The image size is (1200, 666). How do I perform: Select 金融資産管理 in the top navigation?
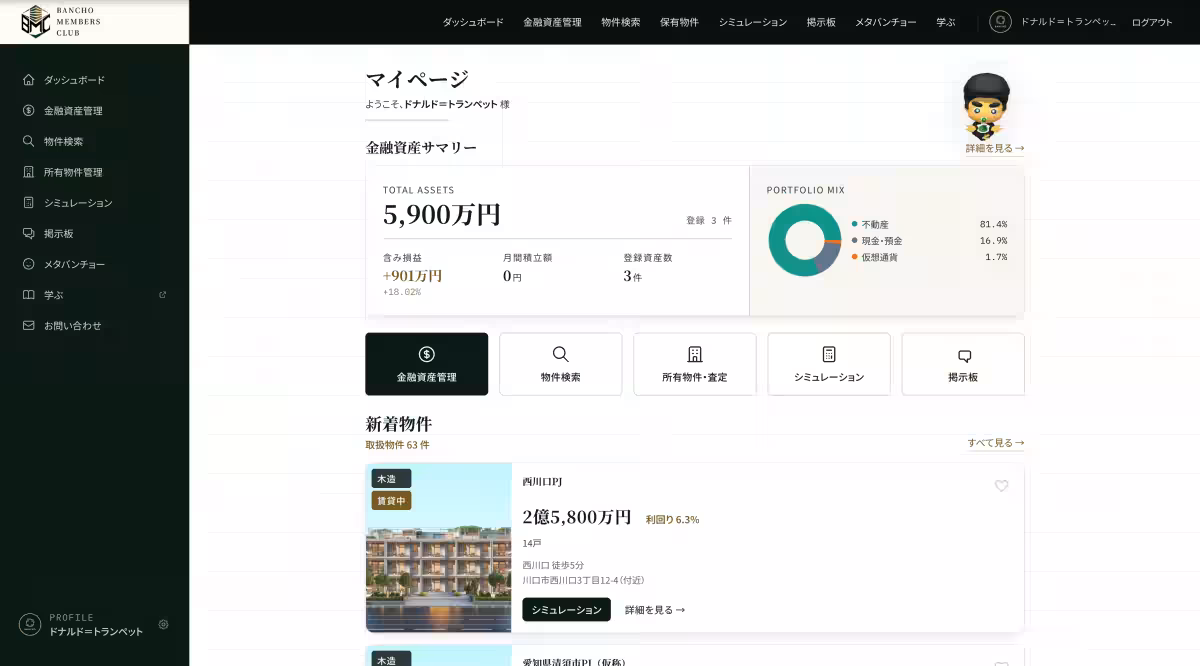pos(552,22)
